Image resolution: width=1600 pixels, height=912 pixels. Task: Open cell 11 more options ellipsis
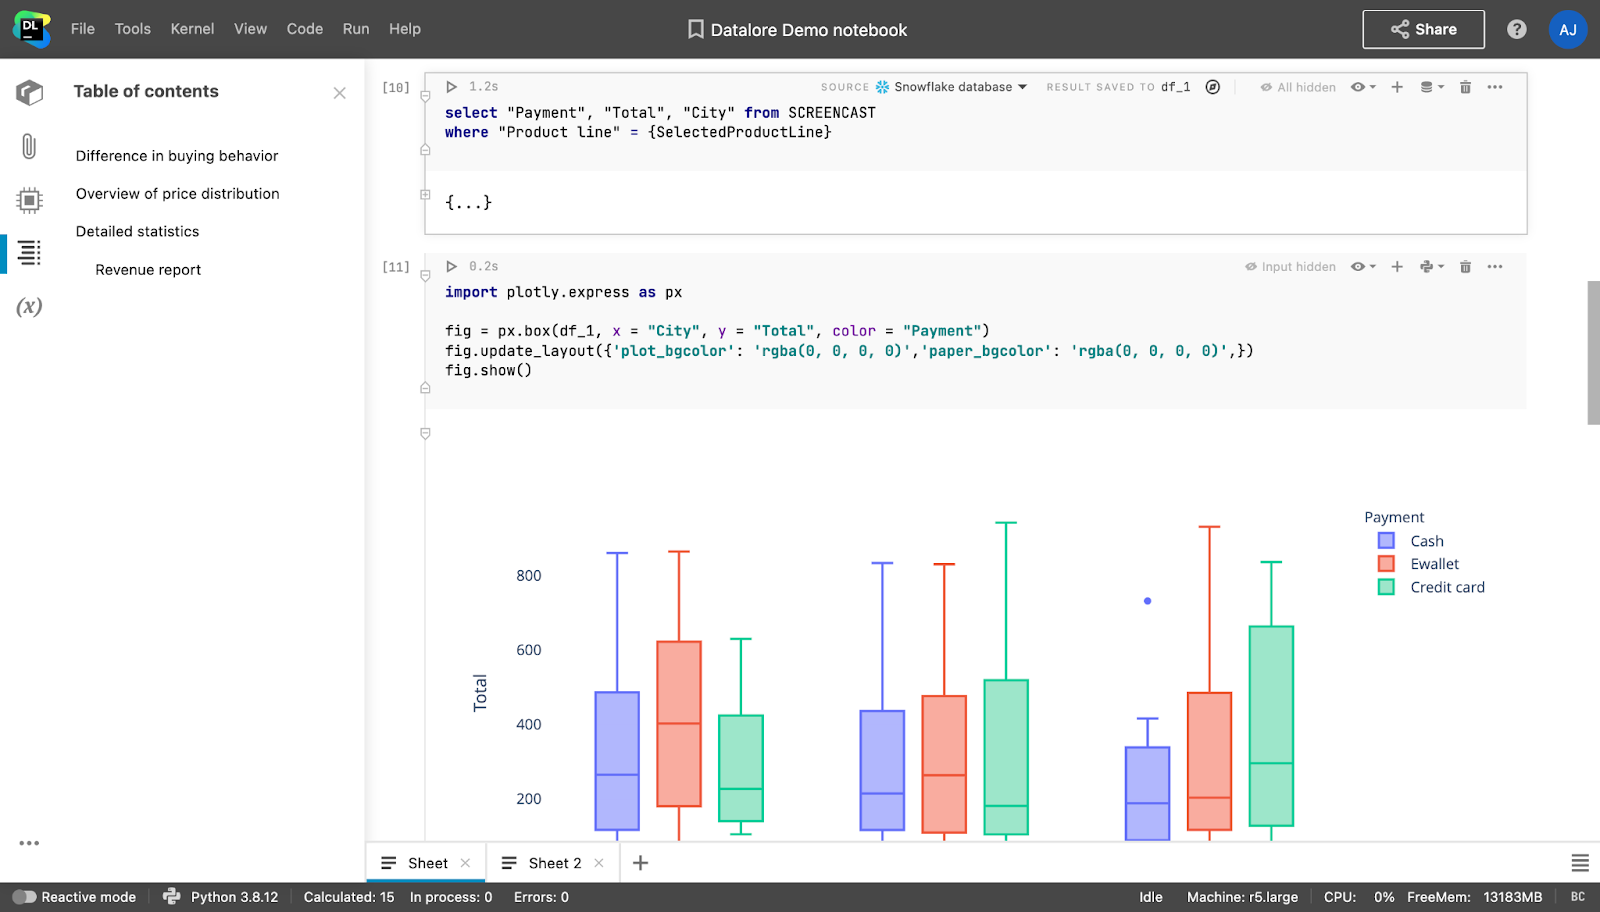pos(1495,267)
